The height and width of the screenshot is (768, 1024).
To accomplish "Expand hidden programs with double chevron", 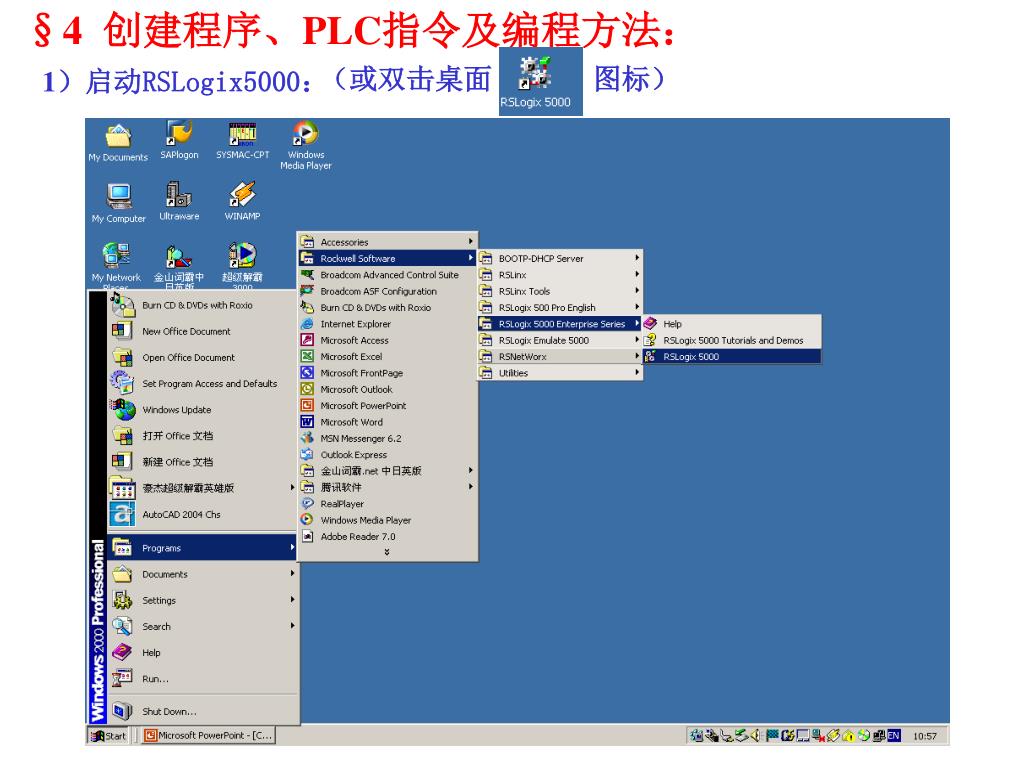I will click(x=387, y=552).
